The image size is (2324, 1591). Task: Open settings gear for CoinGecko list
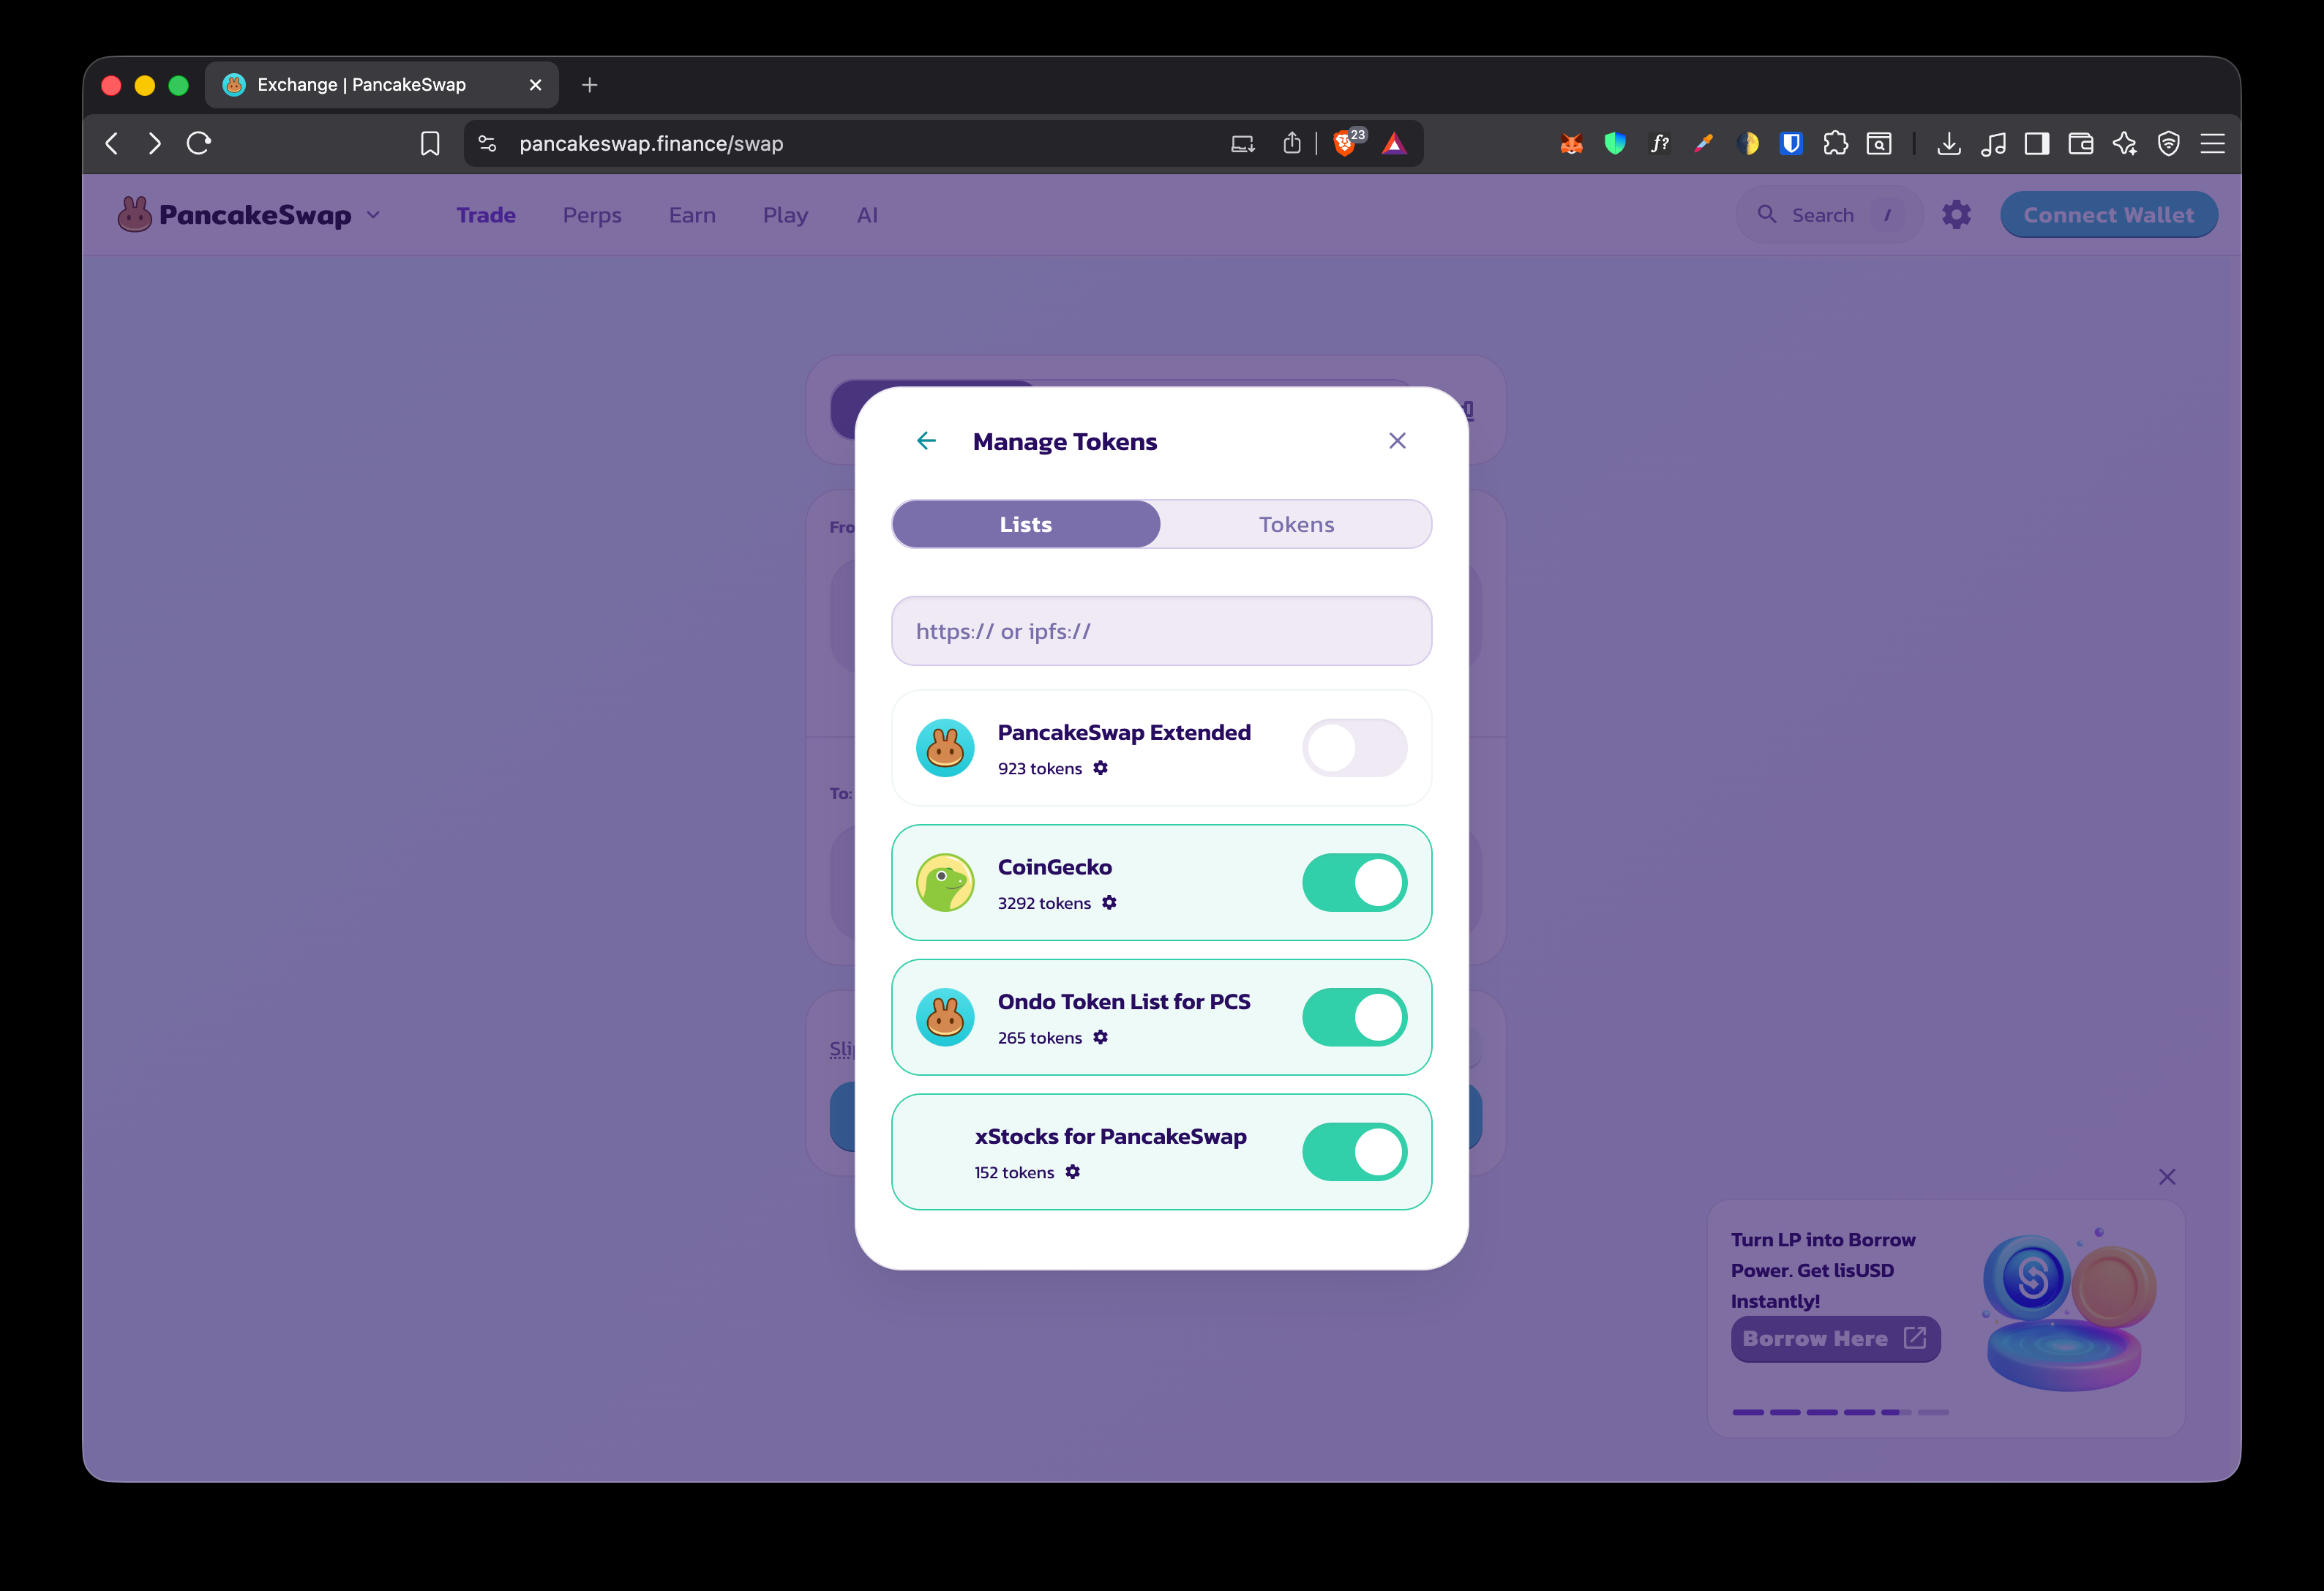[1109, 903]
